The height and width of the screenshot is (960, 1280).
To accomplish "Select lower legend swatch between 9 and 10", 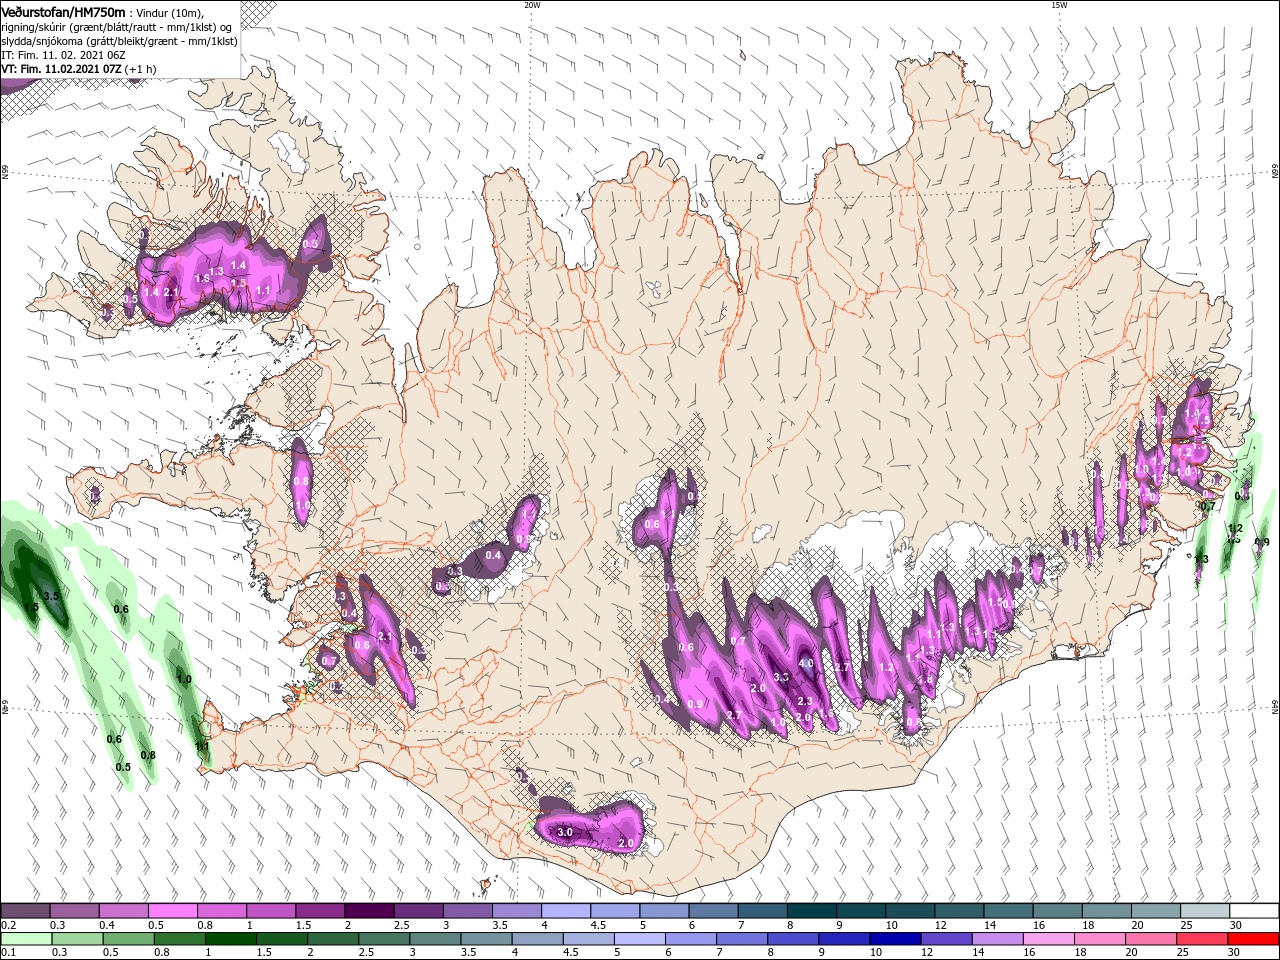I will tap(843, 939).
